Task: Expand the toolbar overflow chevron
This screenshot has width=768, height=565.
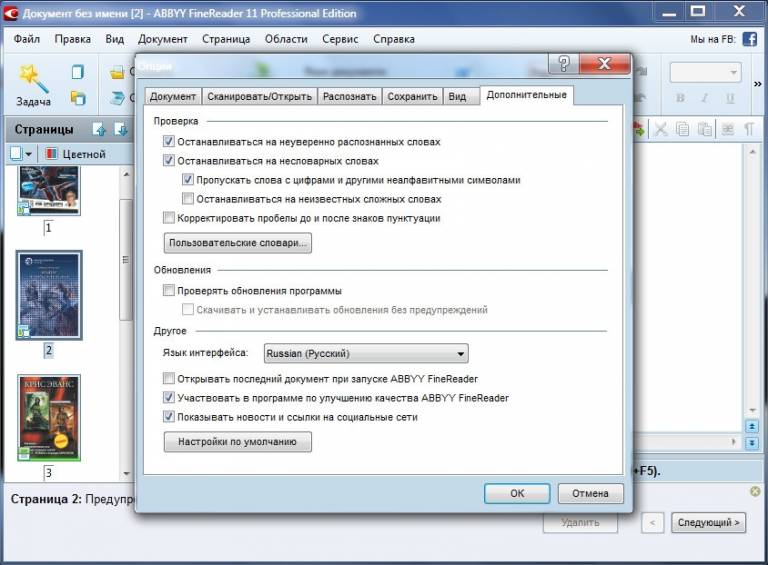Action: (x=758, y=84)
